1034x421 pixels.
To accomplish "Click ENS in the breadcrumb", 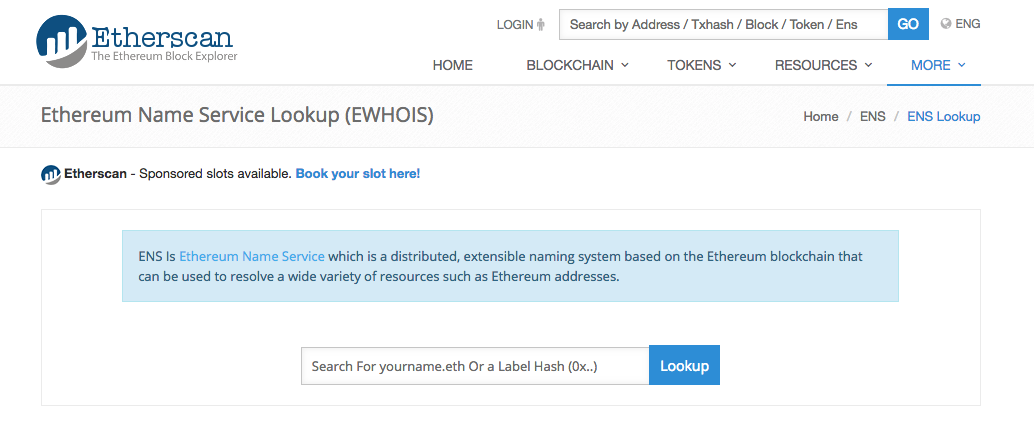I will coord(872,117).
